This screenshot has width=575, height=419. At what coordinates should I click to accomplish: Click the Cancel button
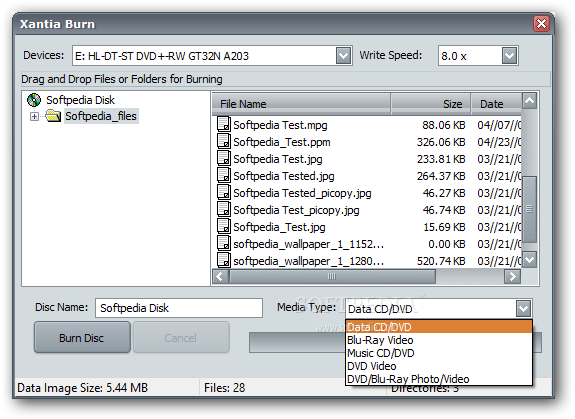pos(181,337)
